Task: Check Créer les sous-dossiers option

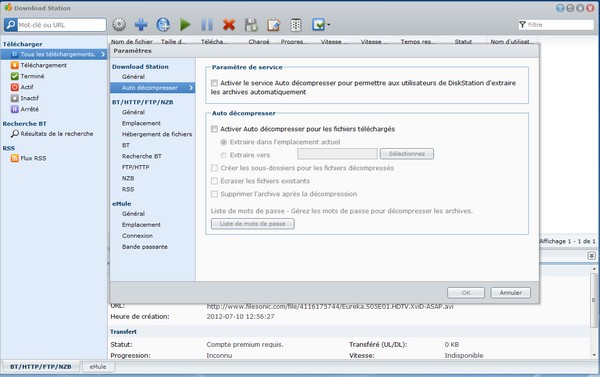Action: pos(214,168)
